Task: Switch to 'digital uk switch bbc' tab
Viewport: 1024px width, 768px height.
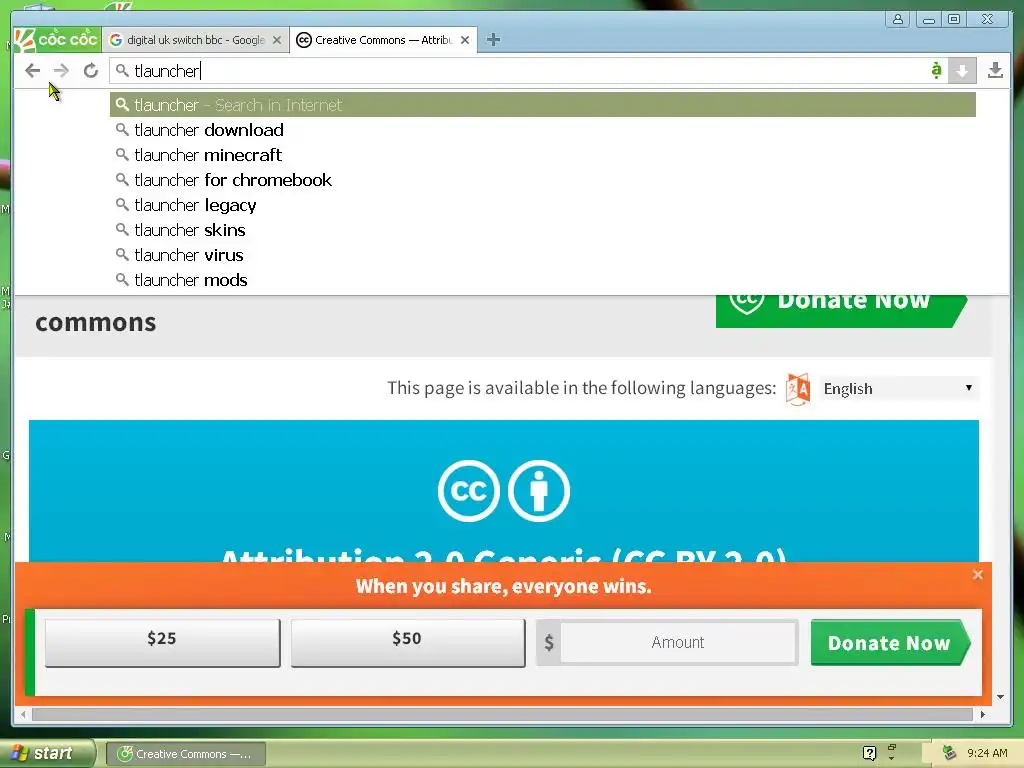Action: (195, 40)
